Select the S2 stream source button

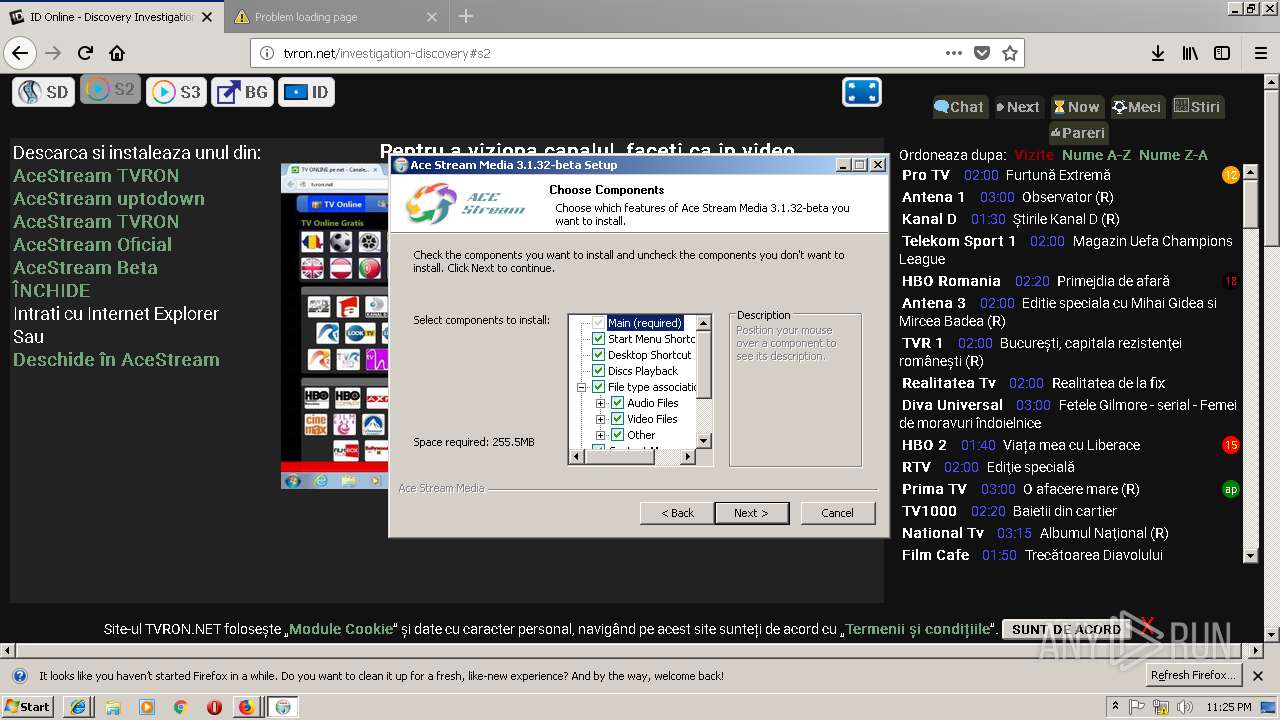pos(110,90)
